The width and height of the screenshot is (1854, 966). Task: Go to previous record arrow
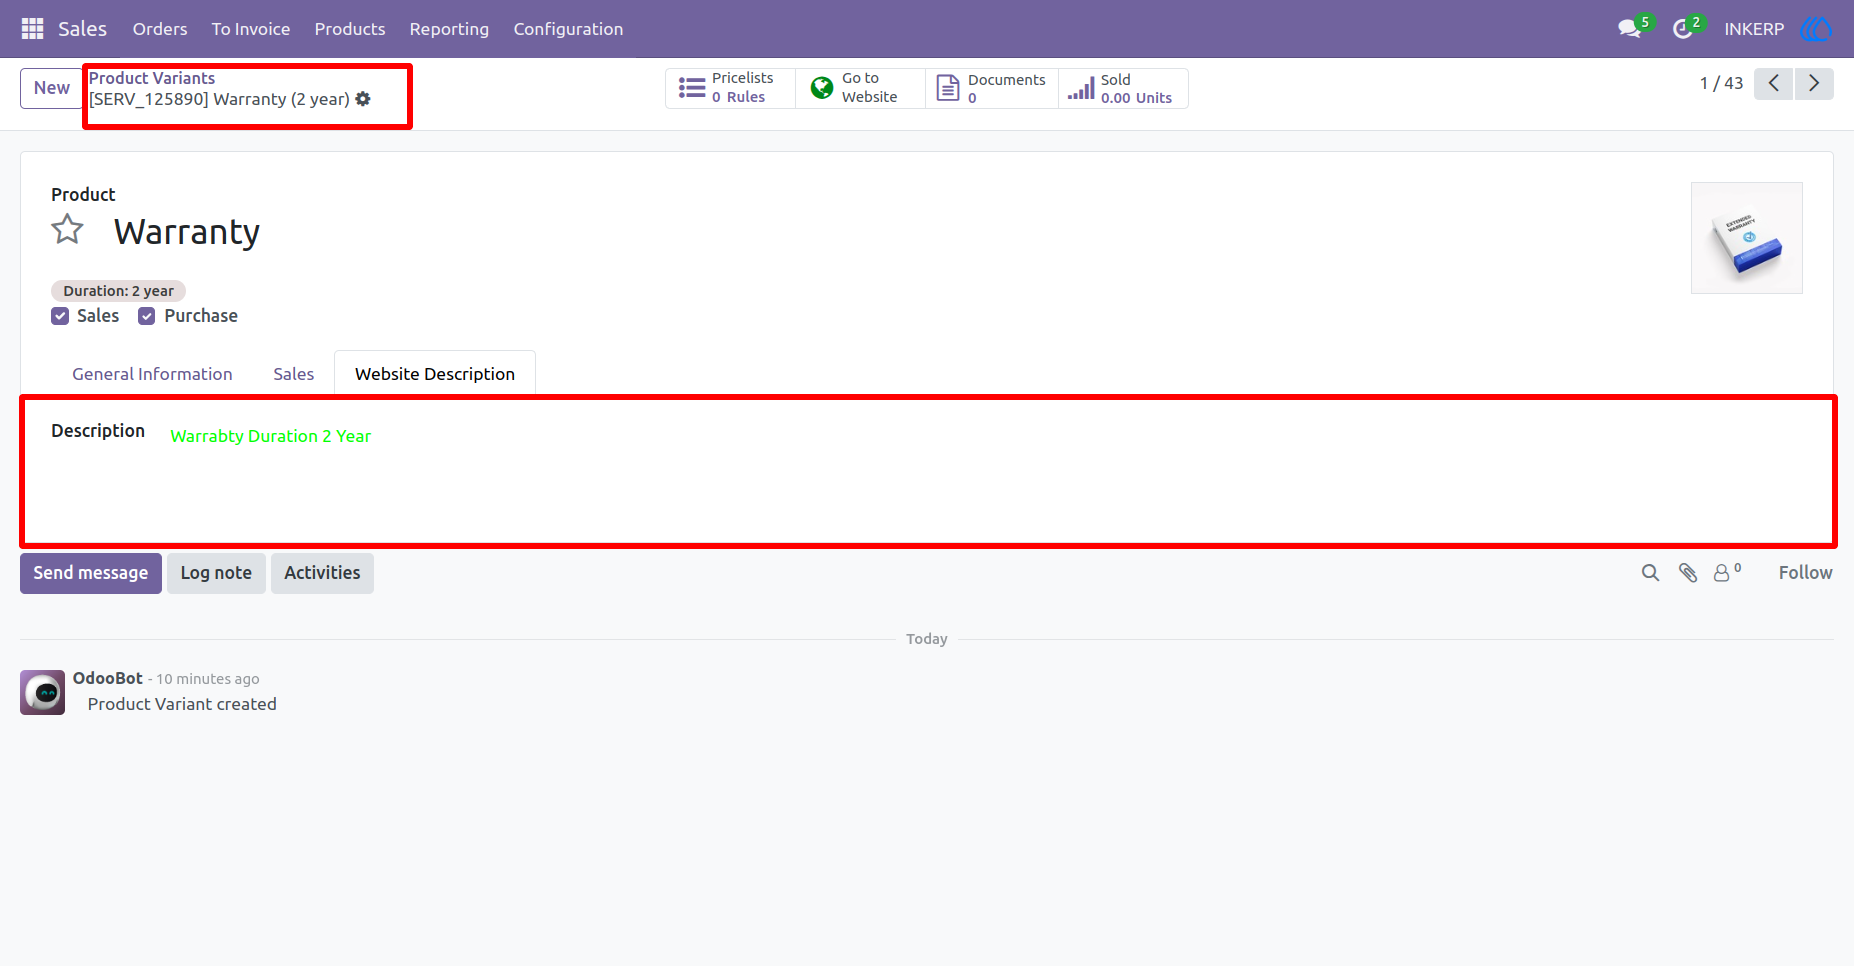(1774, 84)
